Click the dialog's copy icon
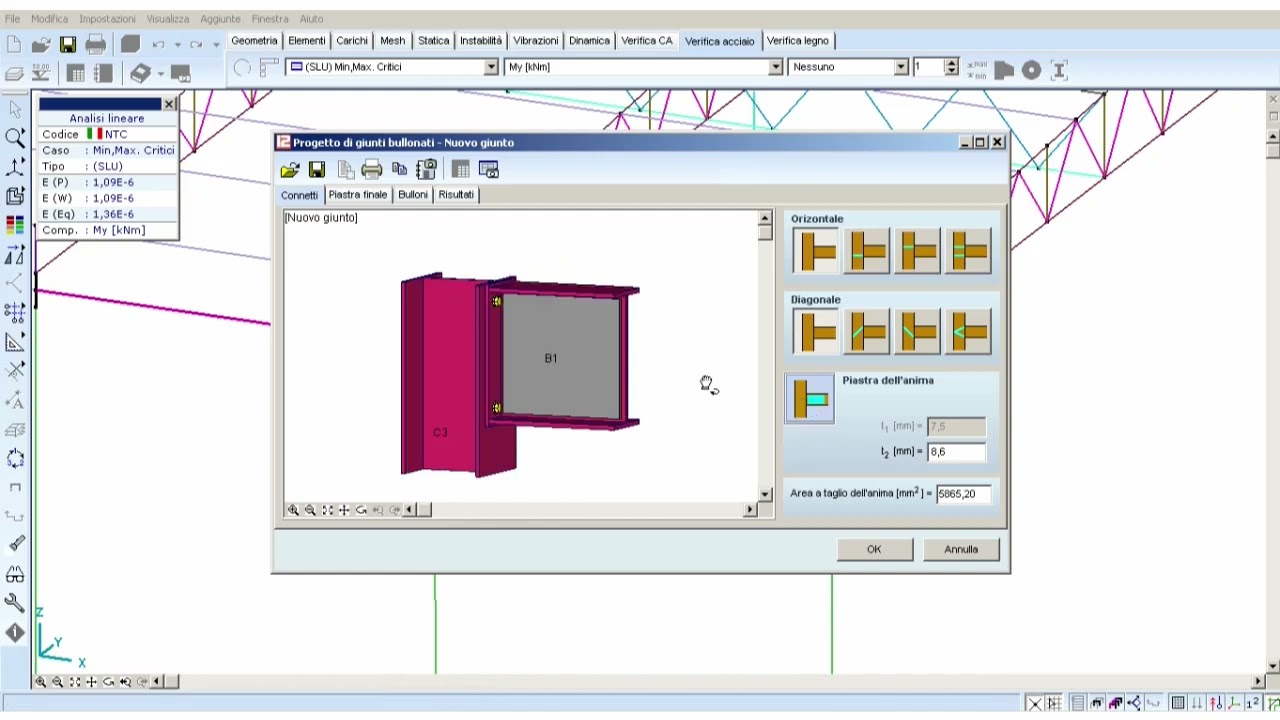Screen dimensions: 1280x720 (x=400, y=169)
